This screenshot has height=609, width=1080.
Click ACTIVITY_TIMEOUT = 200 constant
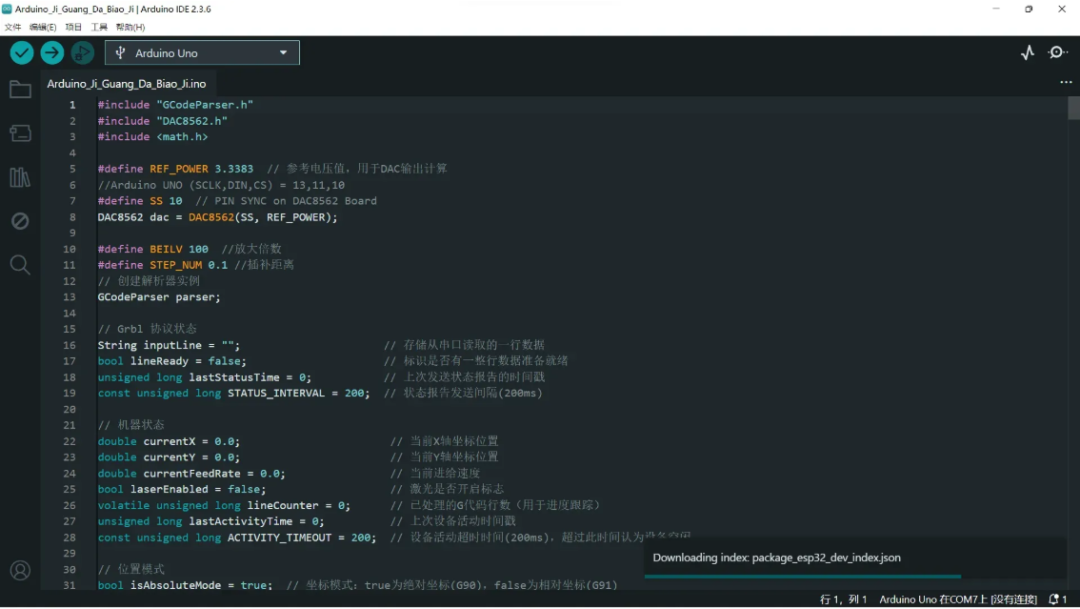[237, 537]
